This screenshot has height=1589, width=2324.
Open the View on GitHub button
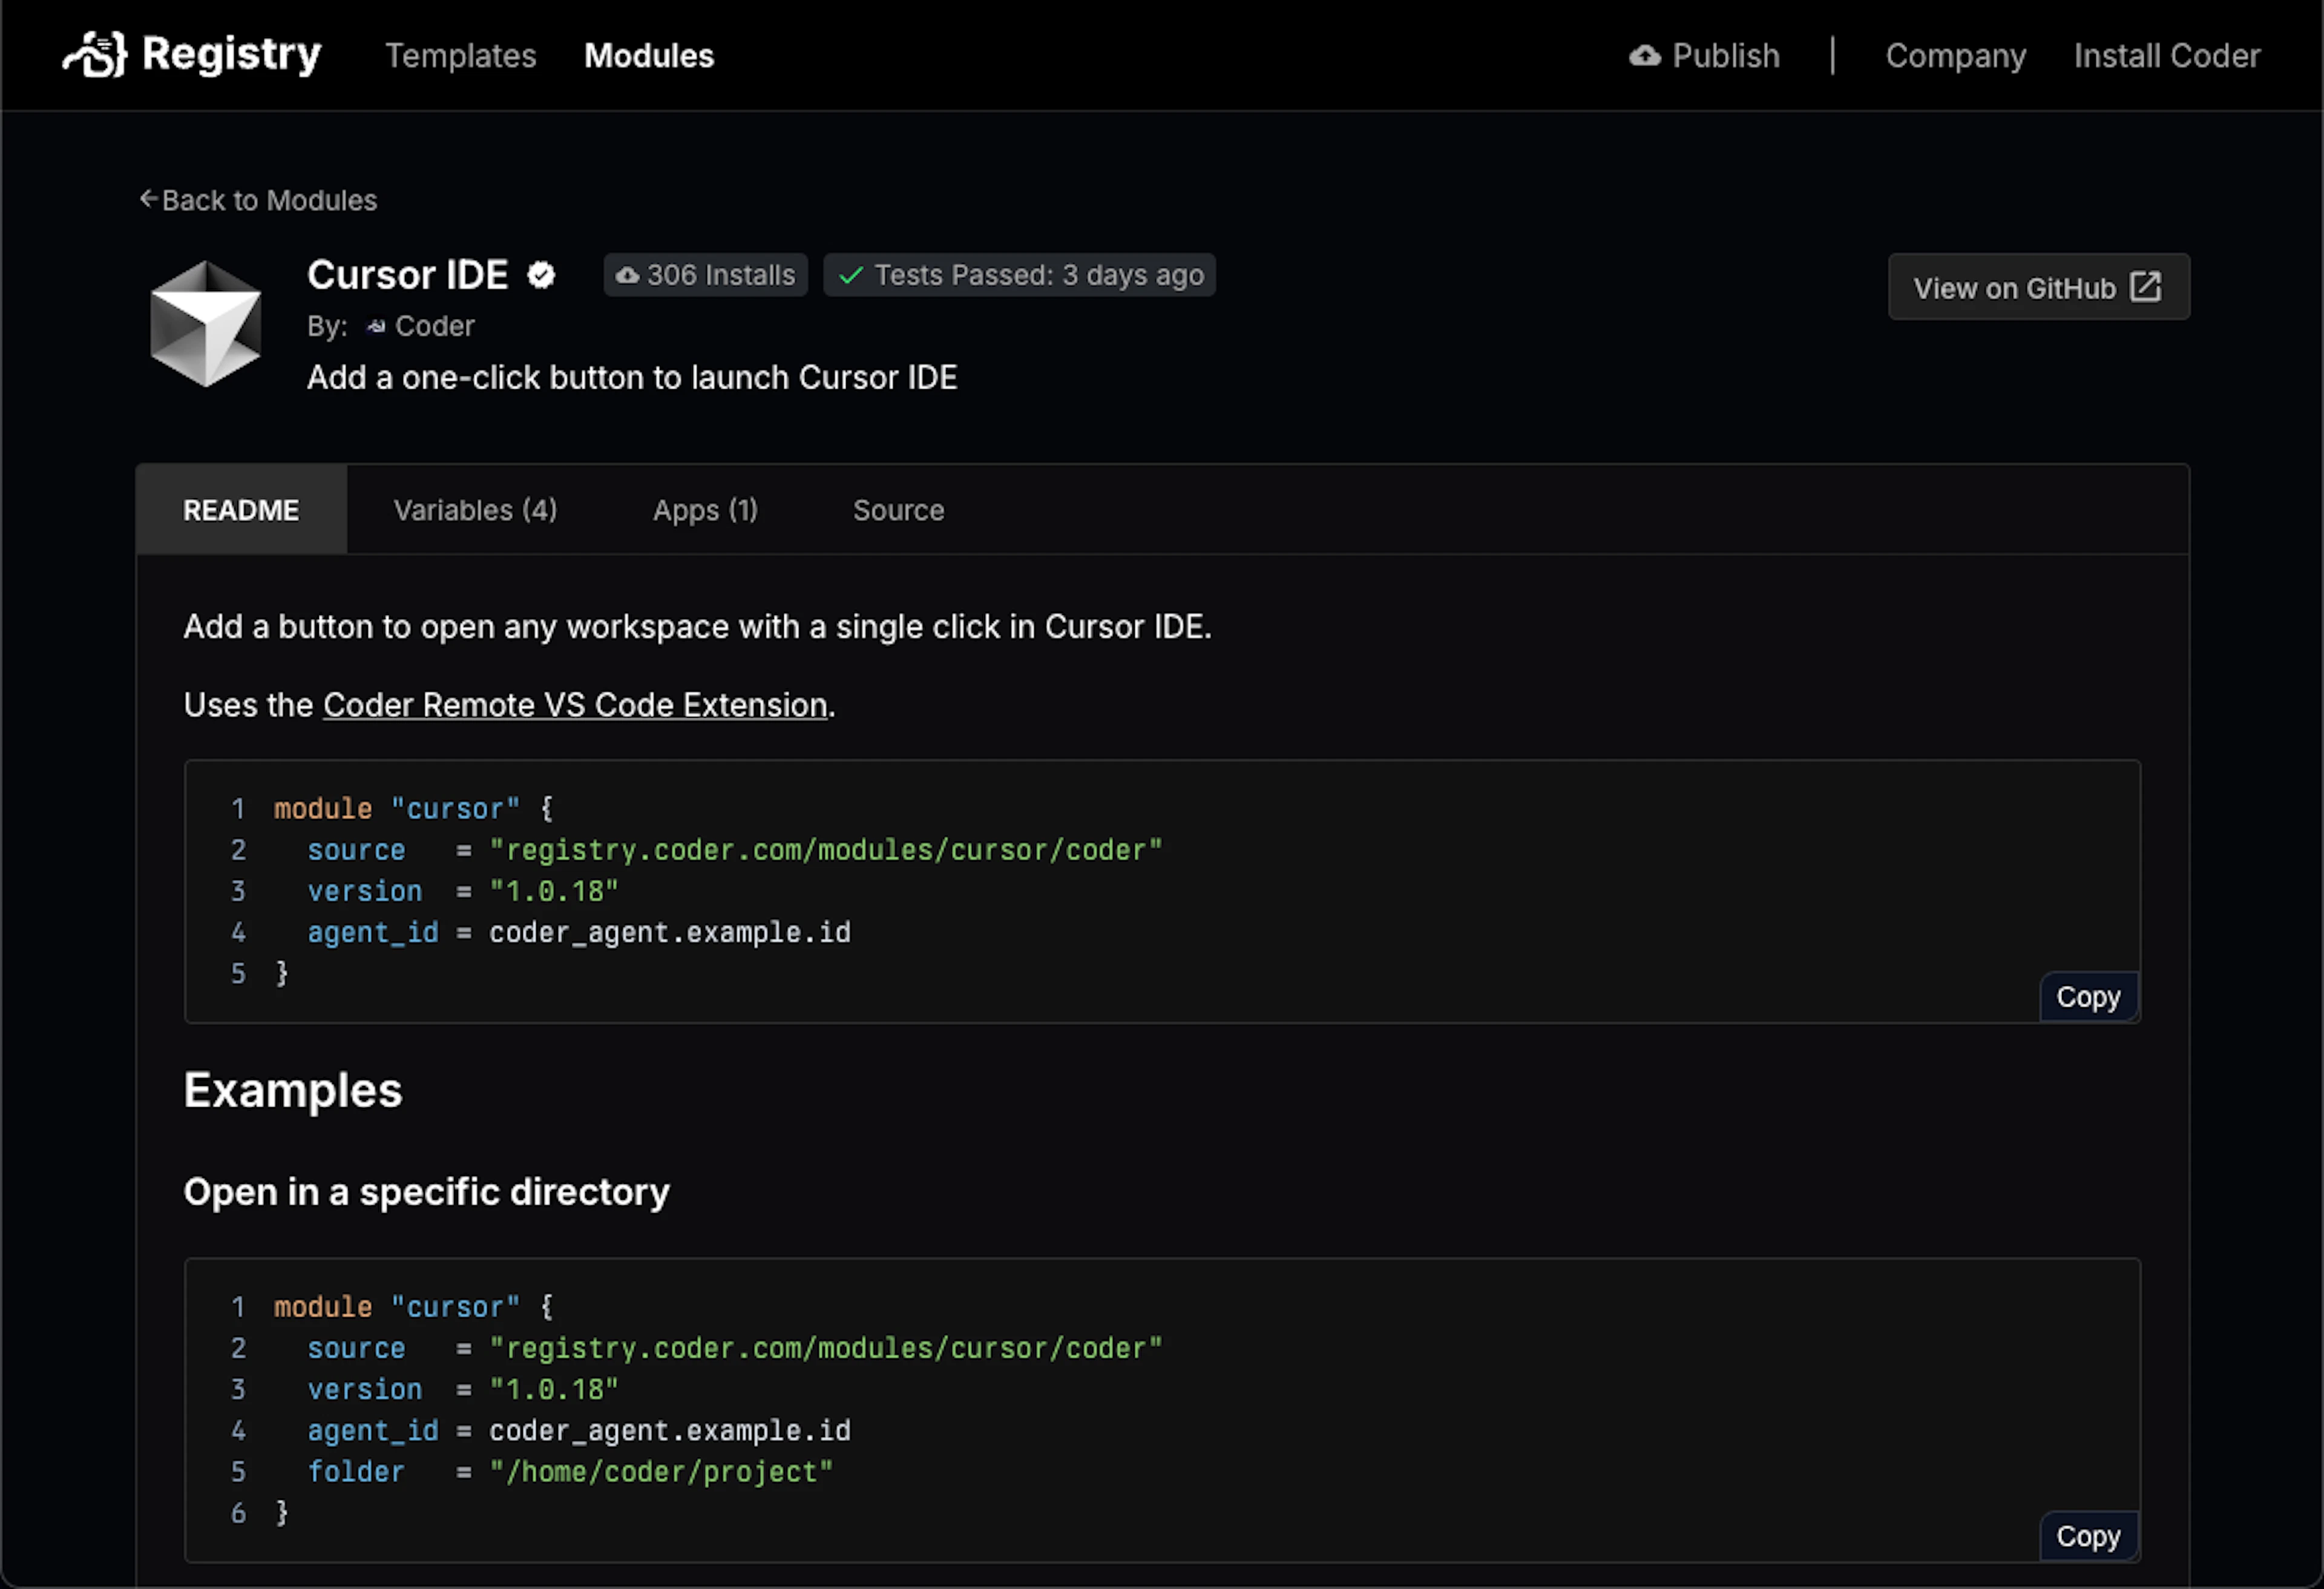(2038, 287)
